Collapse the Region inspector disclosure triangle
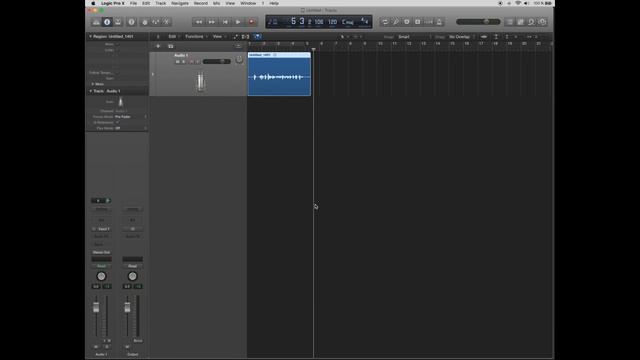This screenshot has height=360, width=640. coord(91,36)
